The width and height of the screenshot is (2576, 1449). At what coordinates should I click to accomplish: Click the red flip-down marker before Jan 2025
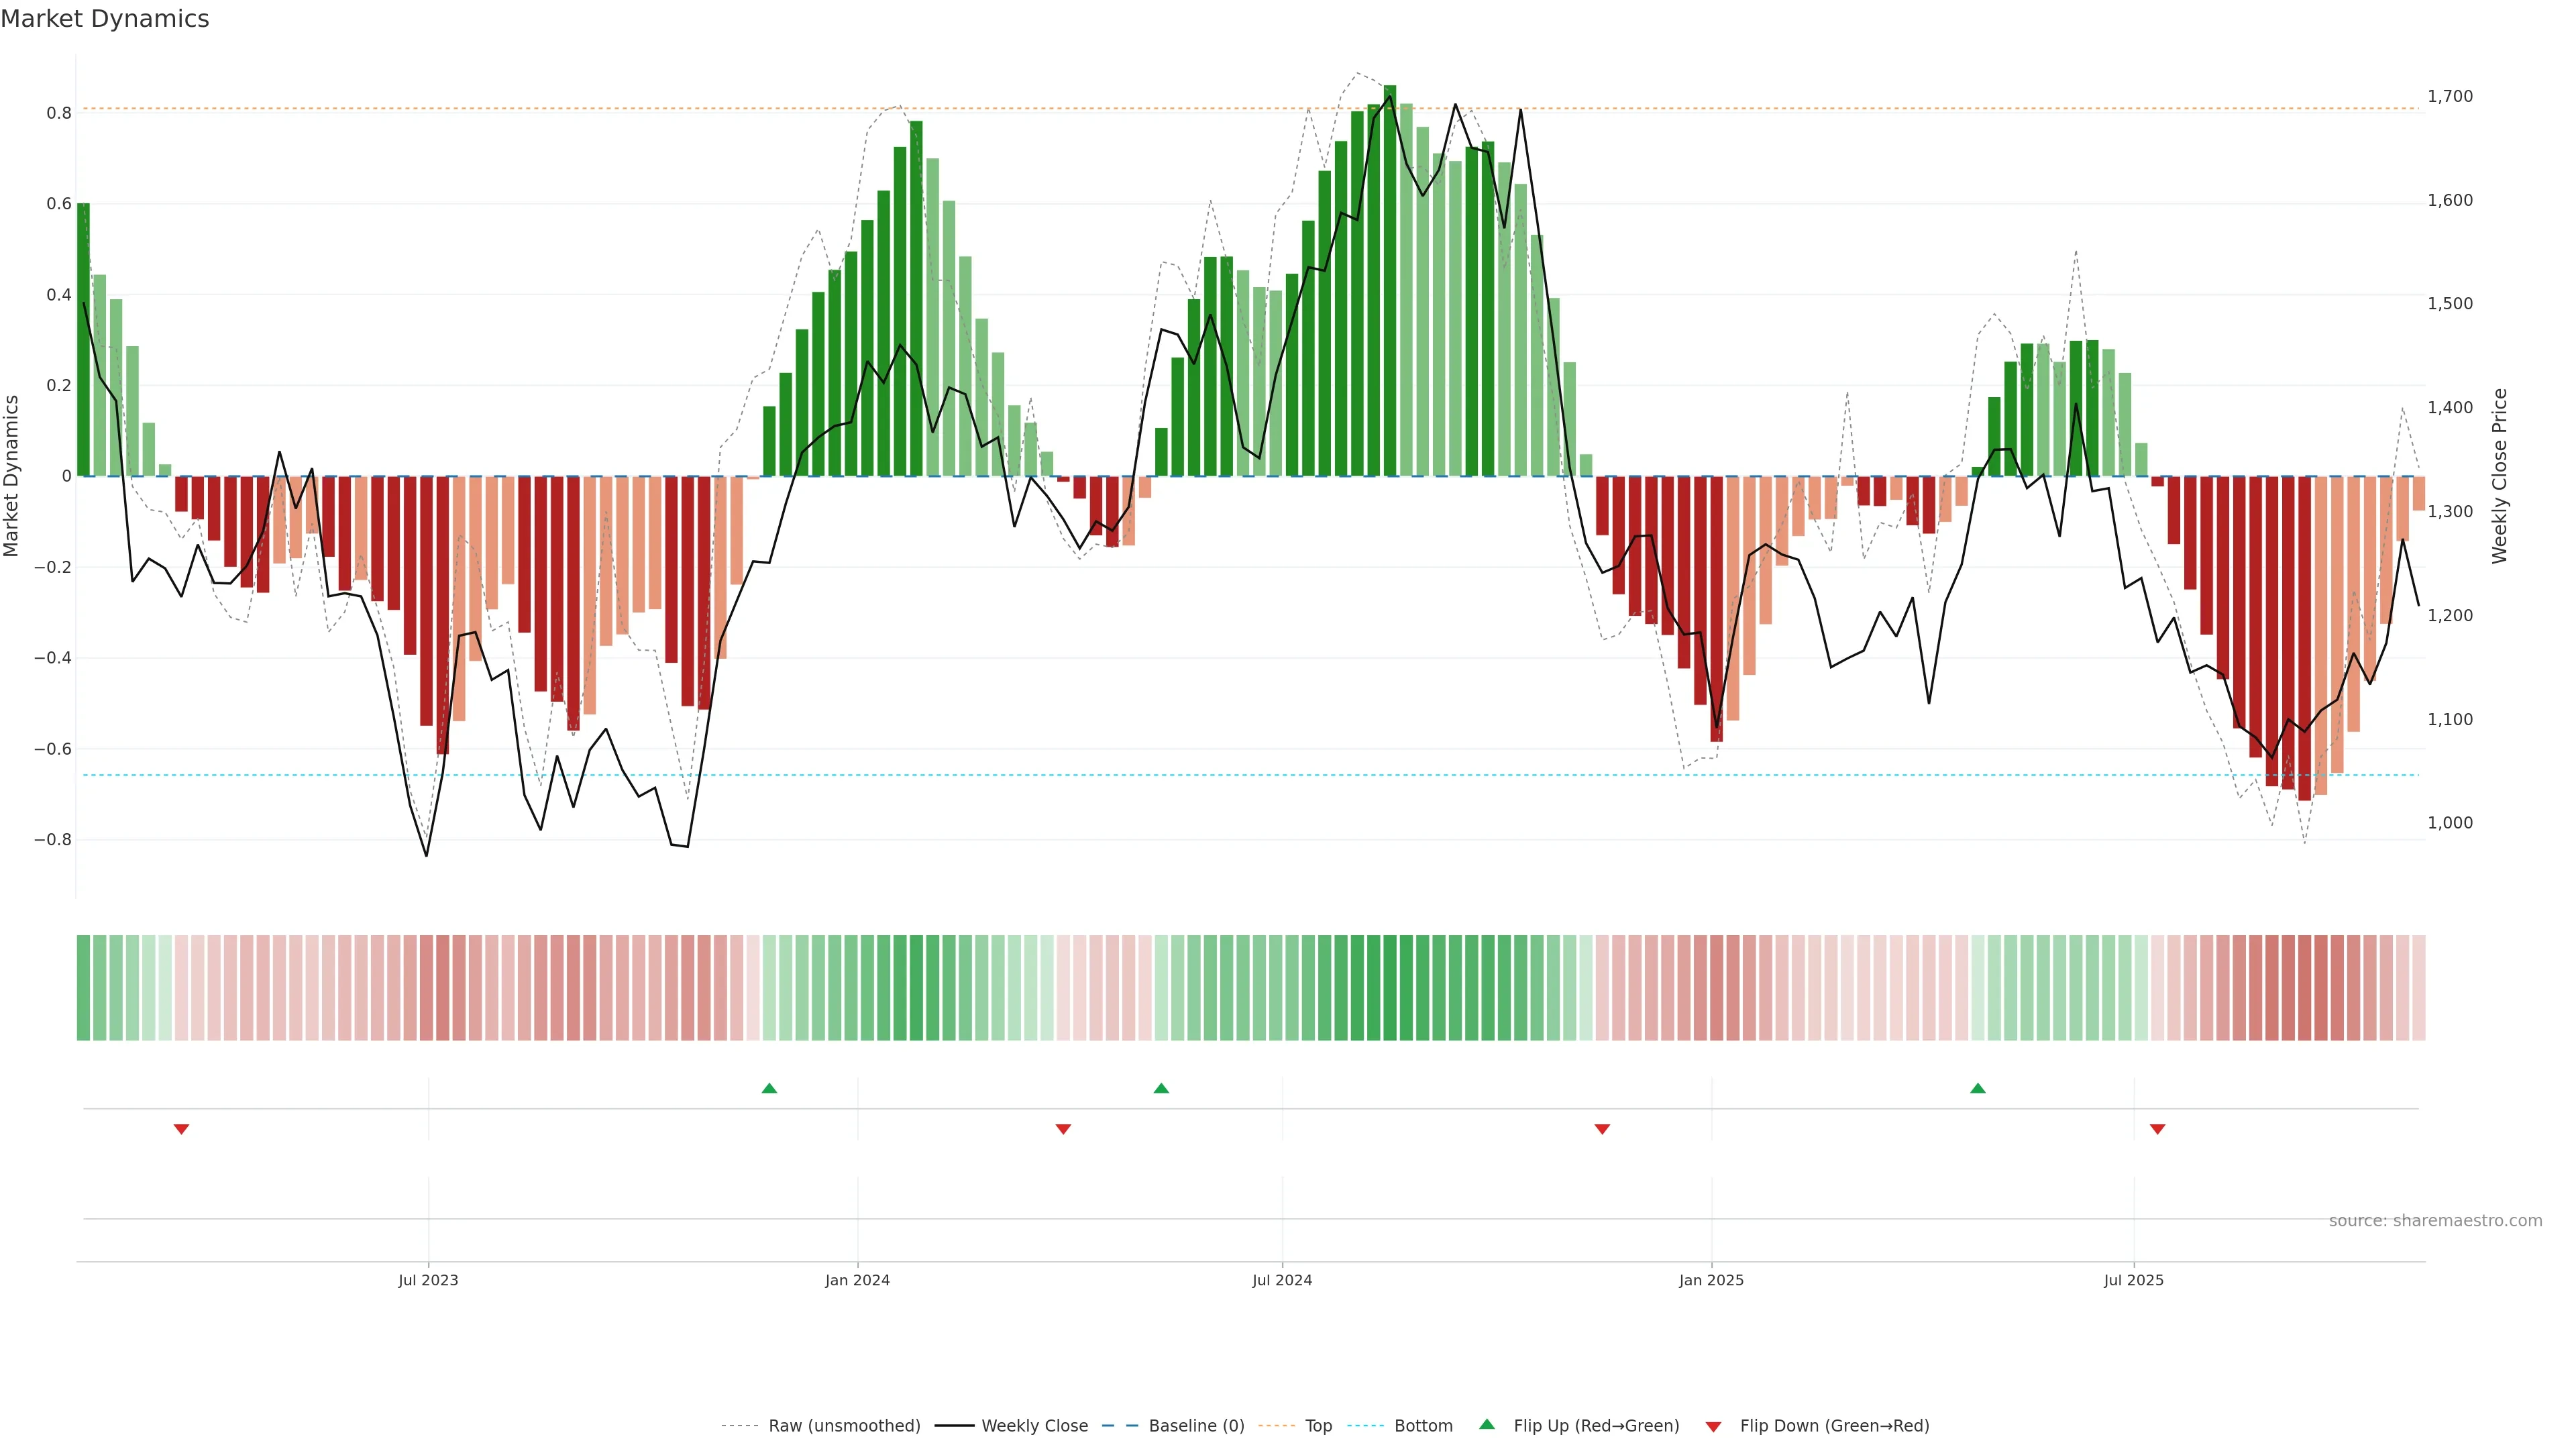point(1602,1129)
